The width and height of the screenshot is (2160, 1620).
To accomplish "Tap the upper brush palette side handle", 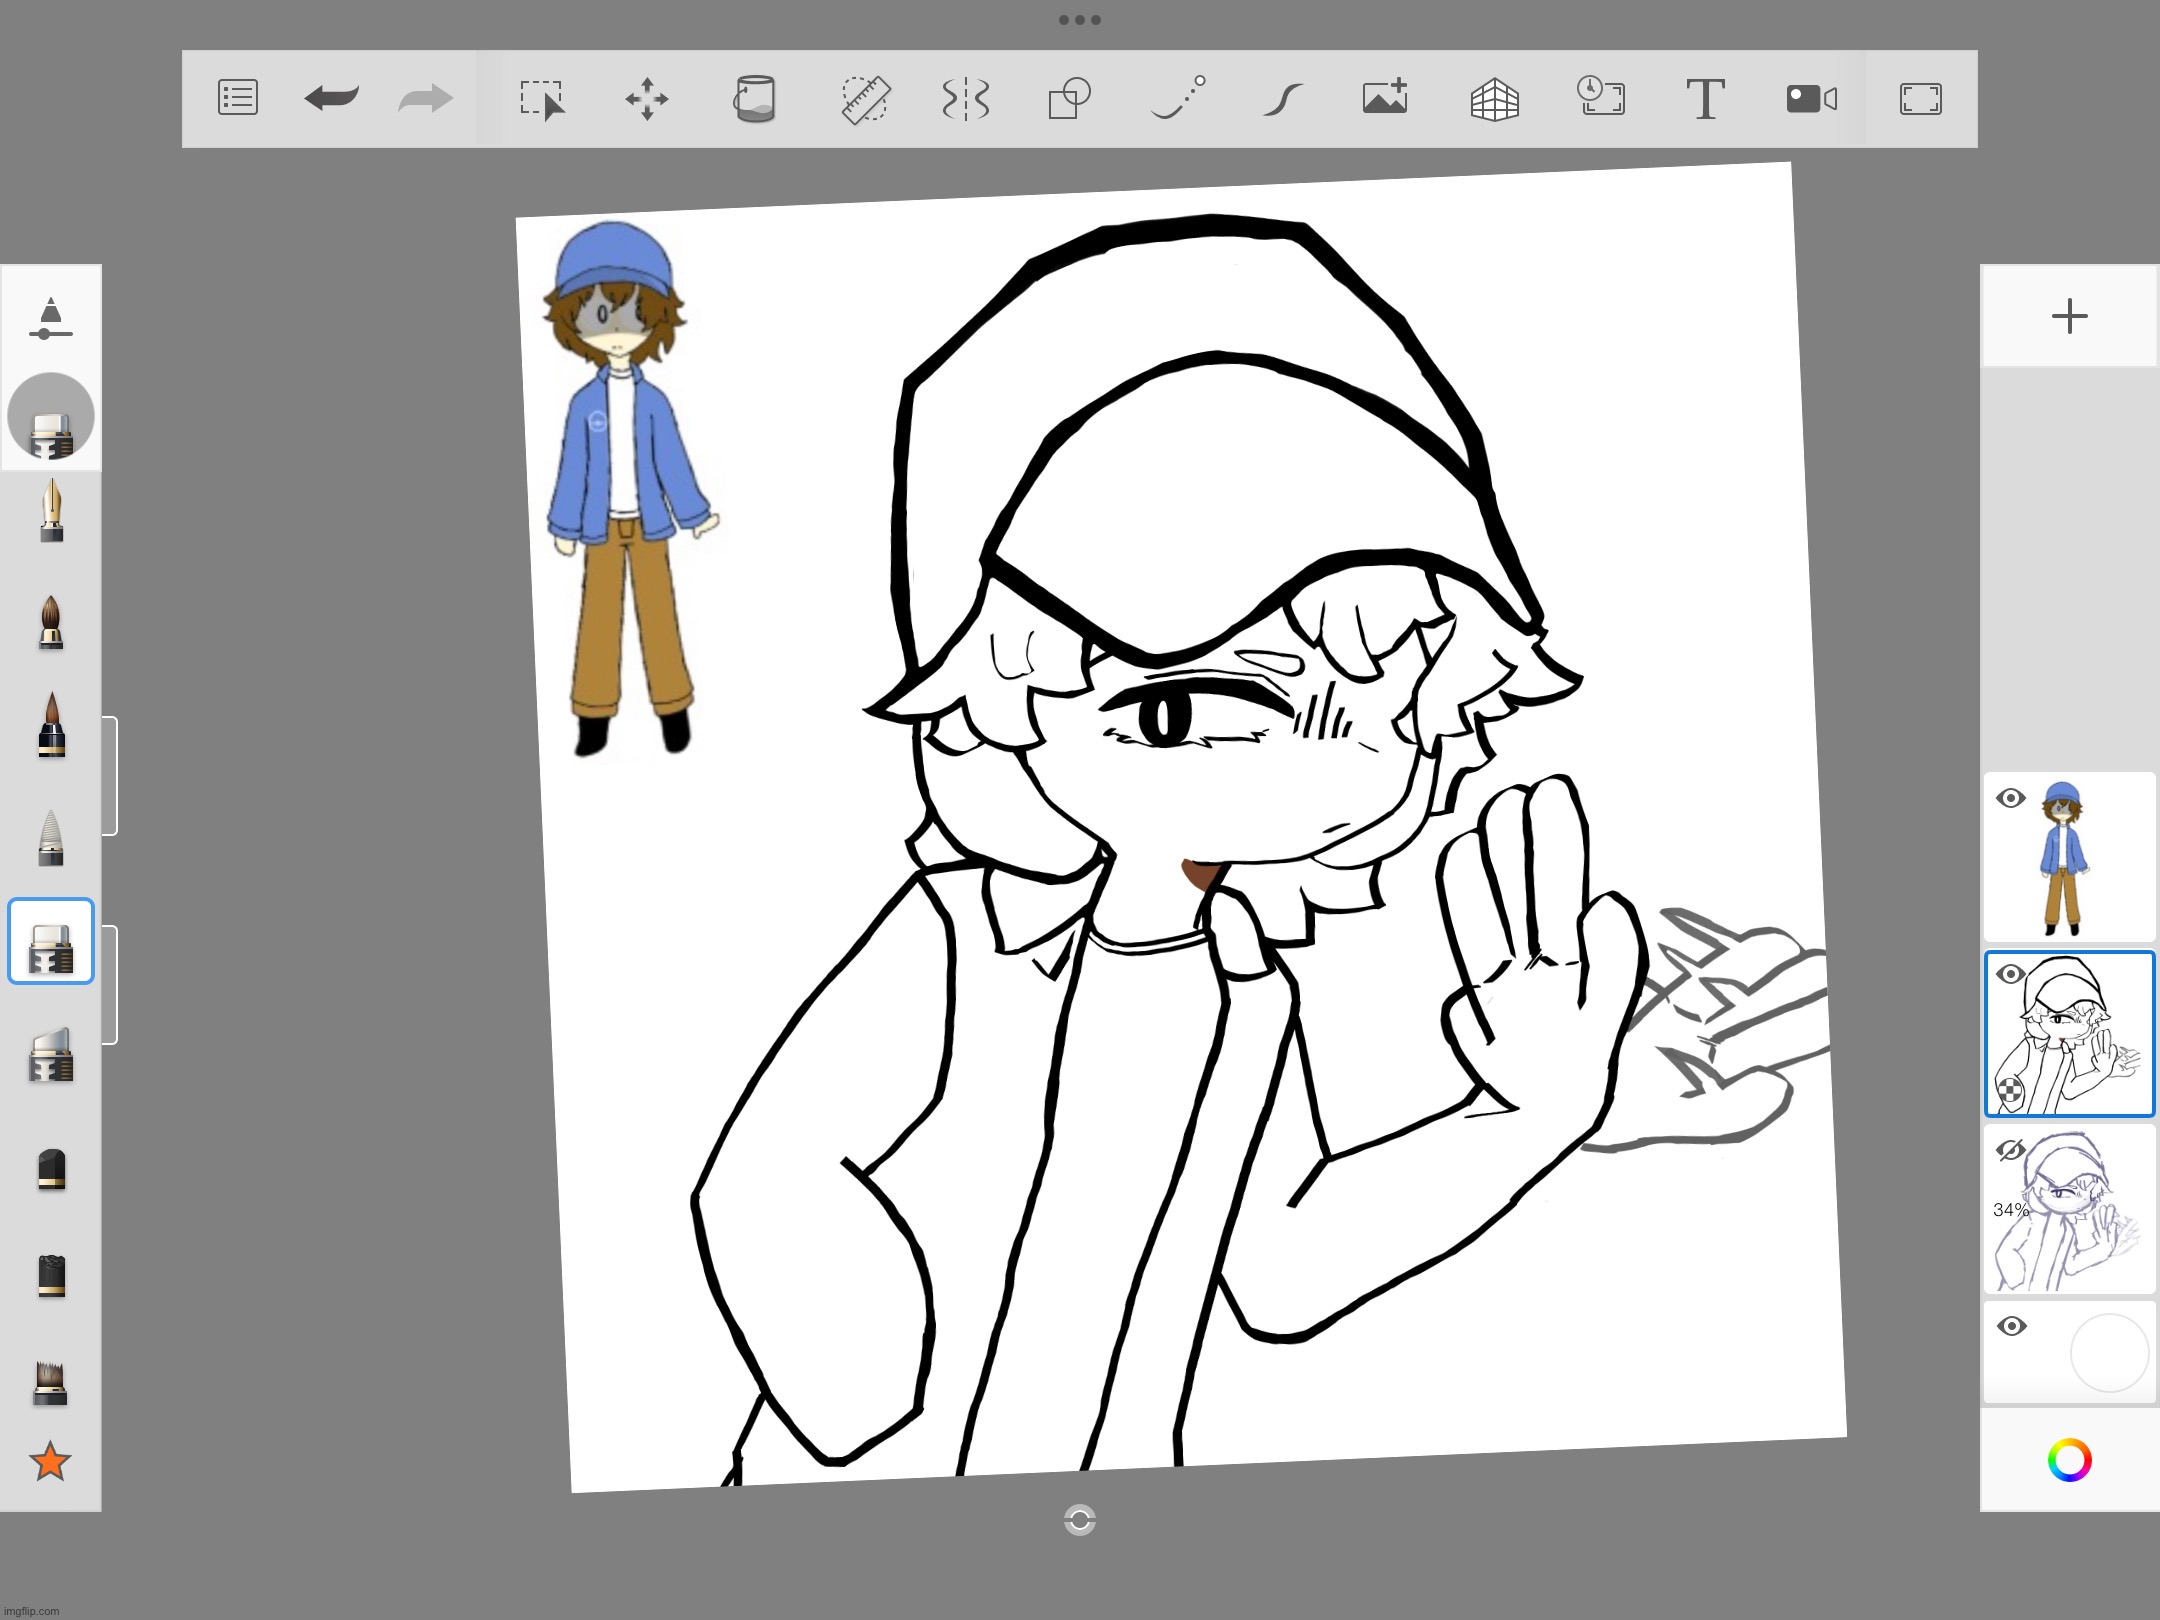I will point(110,775).
